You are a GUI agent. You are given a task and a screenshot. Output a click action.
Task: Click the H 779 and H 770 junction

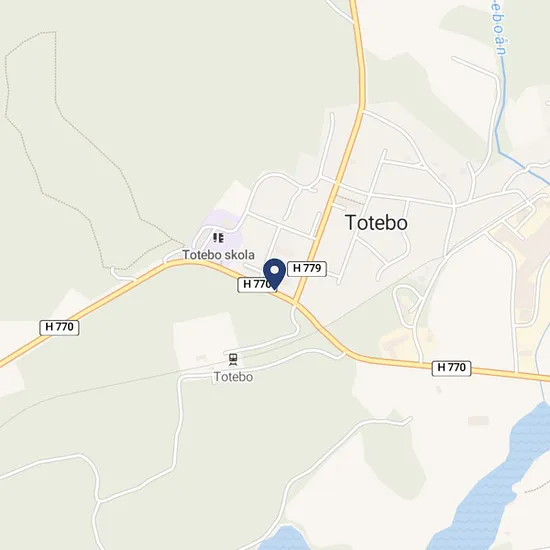tap(295, 302)
